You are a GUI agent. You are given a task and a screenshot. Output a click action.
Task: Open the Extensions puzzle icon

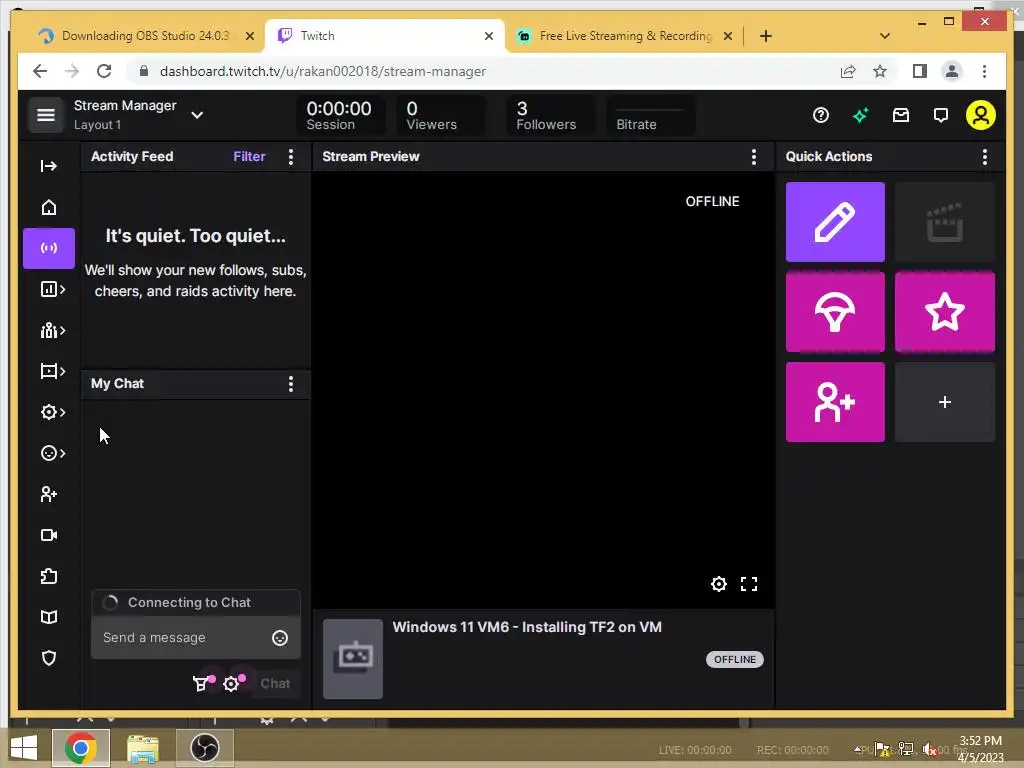(49, 576)
